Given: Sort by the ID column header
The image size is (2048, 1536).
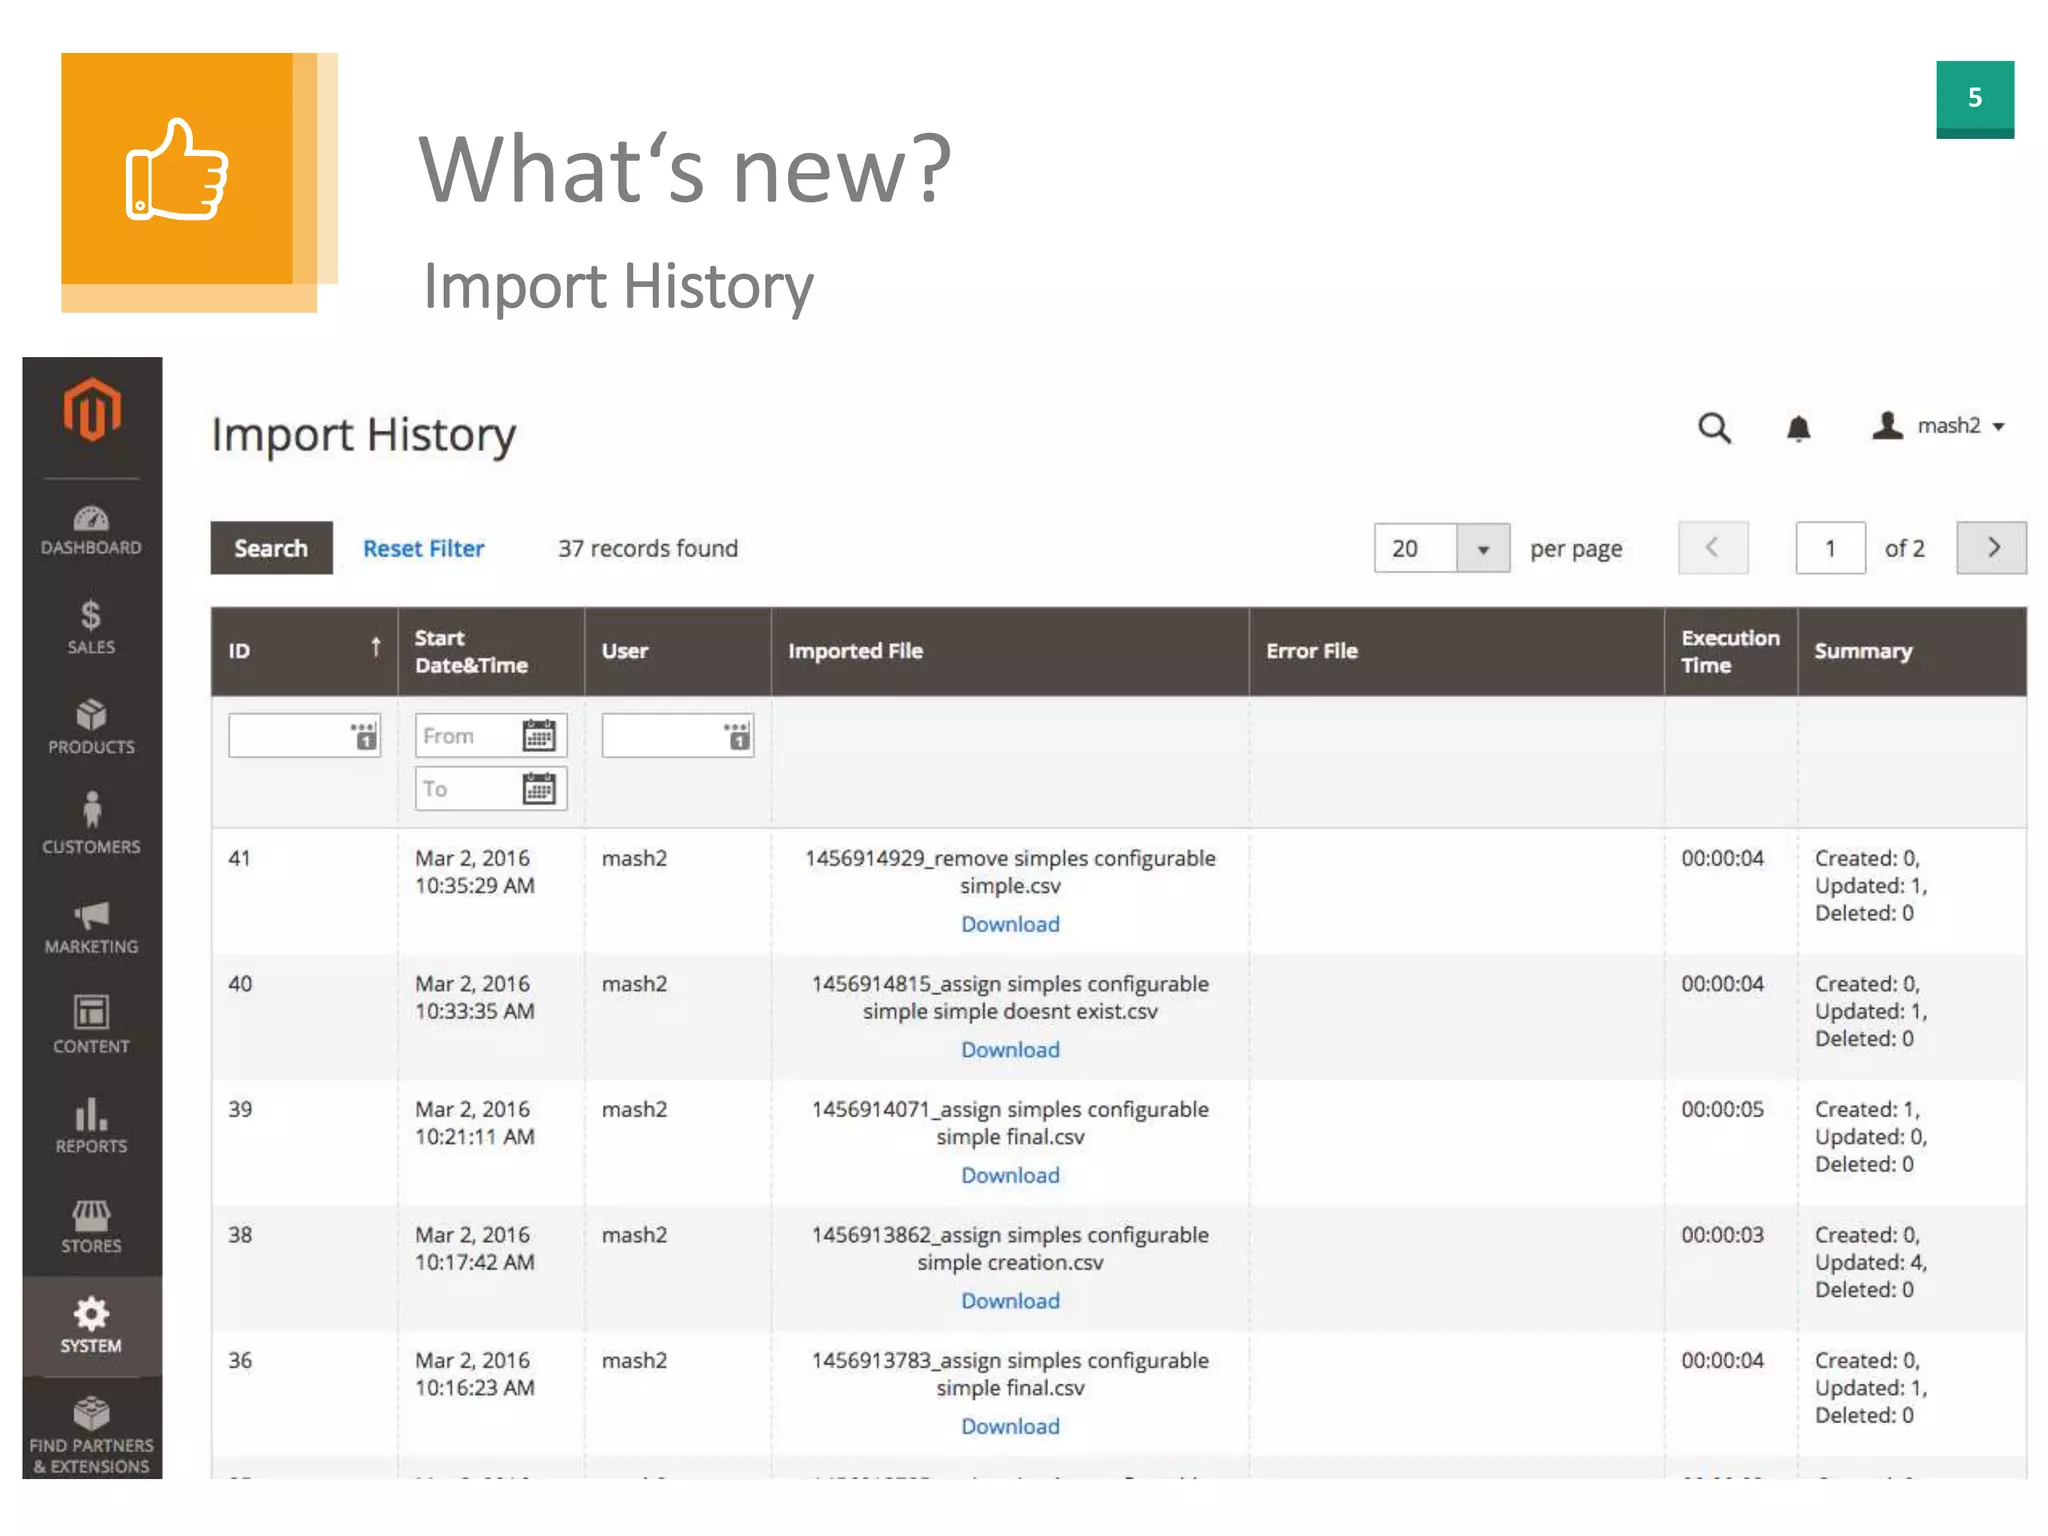Looking at the screenshot, I should 304,650.
